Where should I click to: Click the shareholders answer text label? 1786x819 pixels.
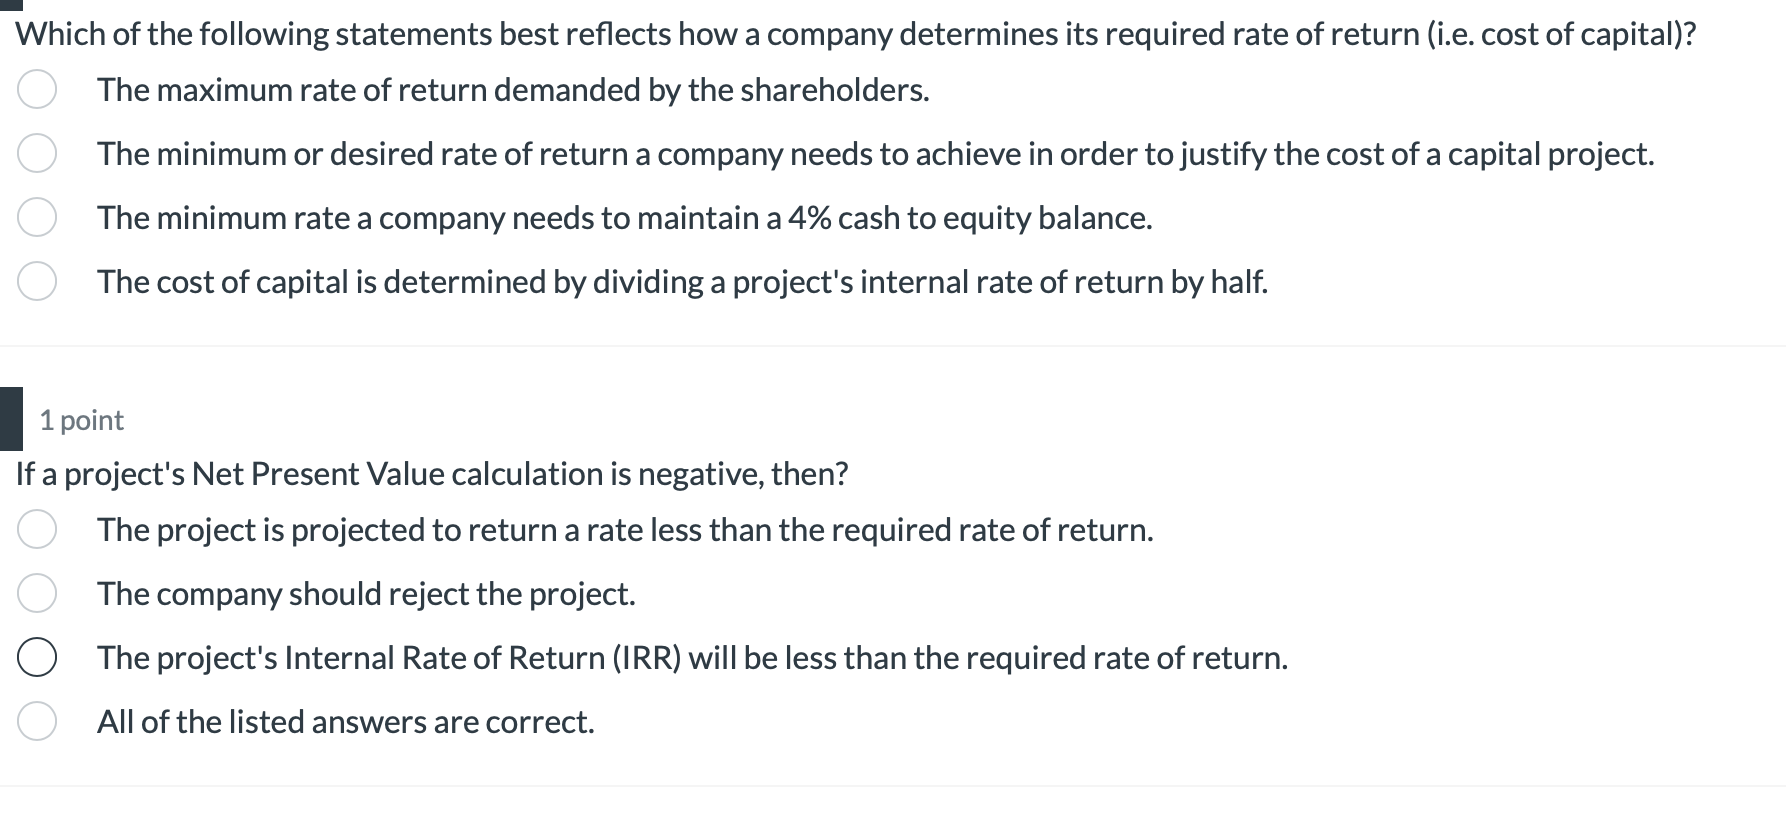(x=513, y=90)
